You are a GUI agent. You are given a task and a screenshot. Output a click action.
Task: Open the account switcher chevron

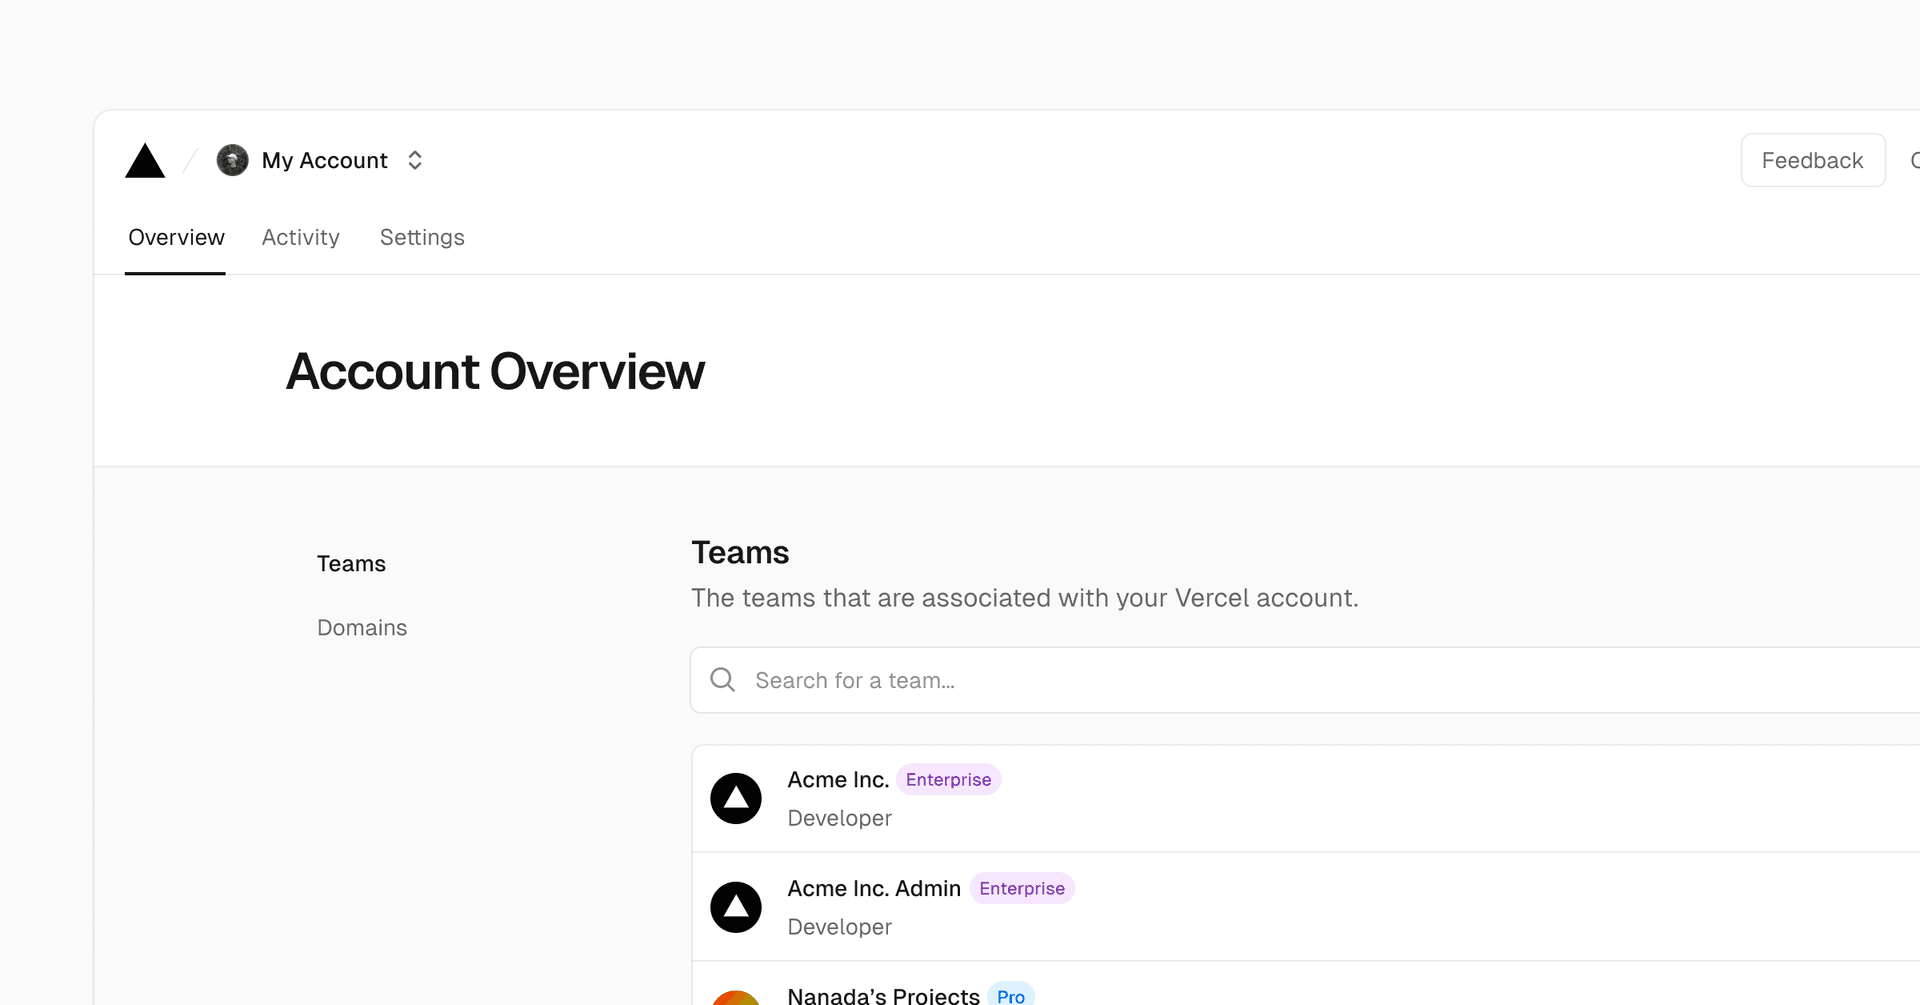415,160
